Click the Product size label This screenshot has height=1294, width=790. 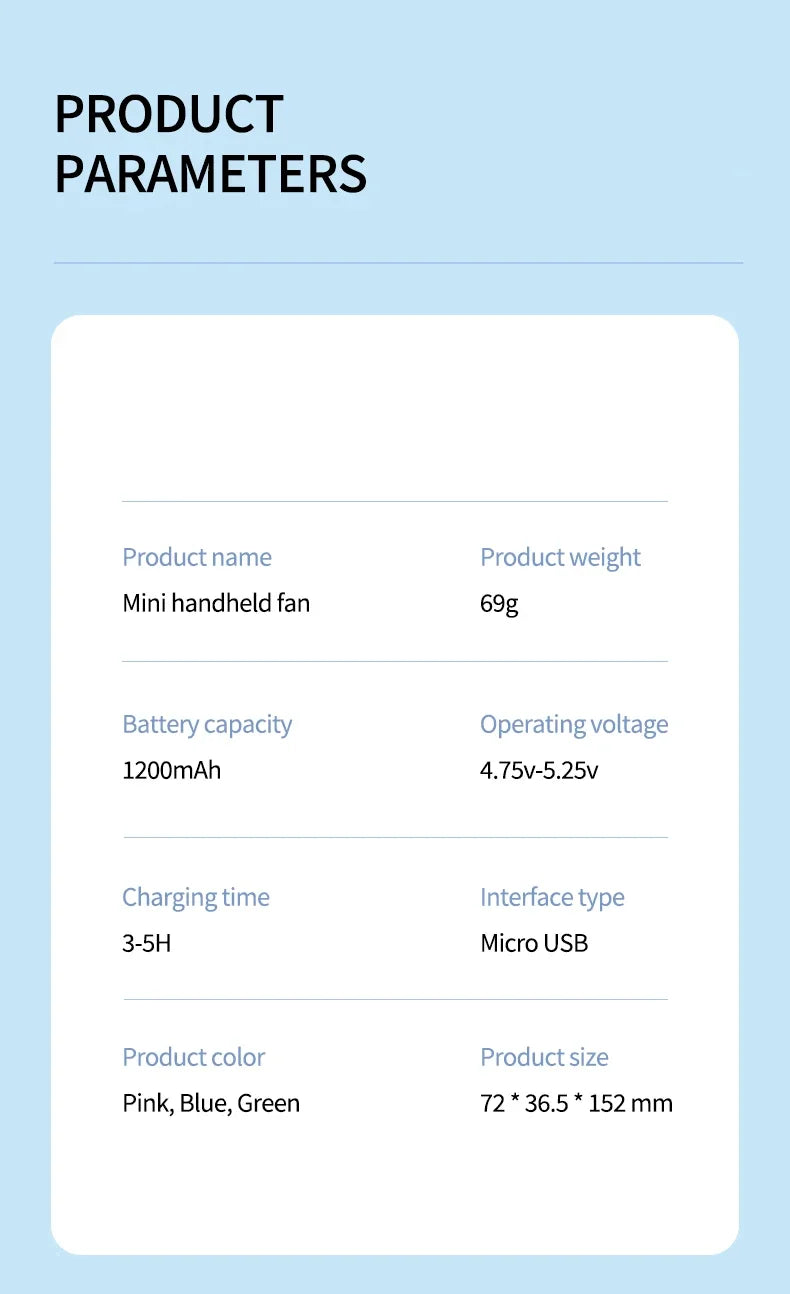(544, 1057)
